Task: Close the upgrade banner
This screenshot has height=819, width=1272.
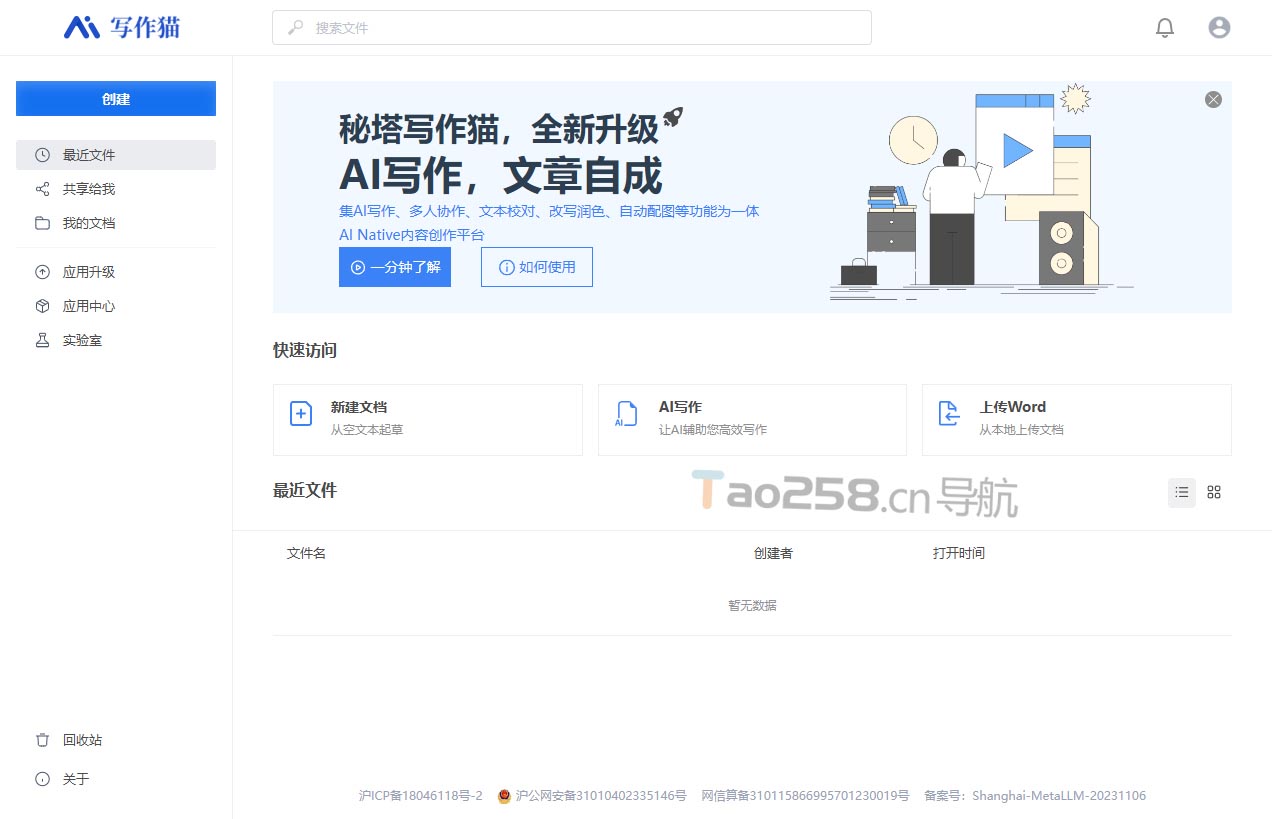Action: (1213, 99)
